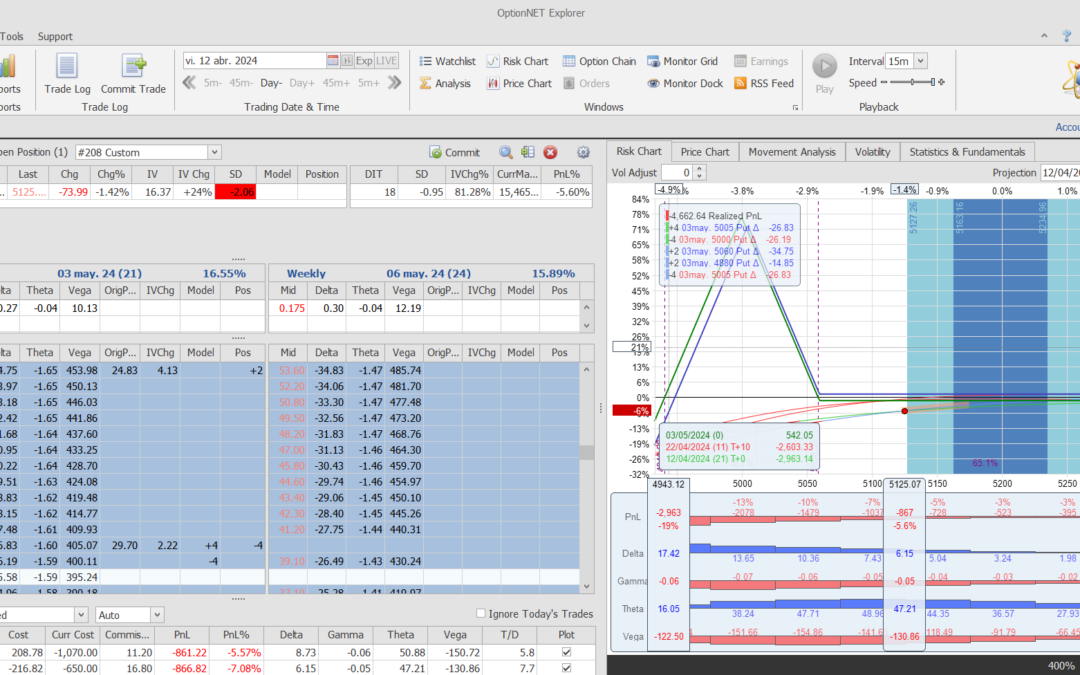This screenshot has width=1080, height=675.
Task: Expand the Auto dropdown
Action: click(157, 614)
